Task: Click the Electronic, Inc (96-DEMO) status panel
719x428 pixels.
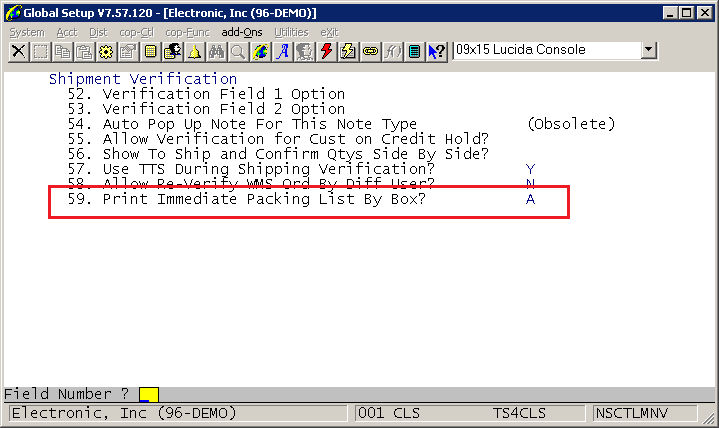Action: point(178,413)
